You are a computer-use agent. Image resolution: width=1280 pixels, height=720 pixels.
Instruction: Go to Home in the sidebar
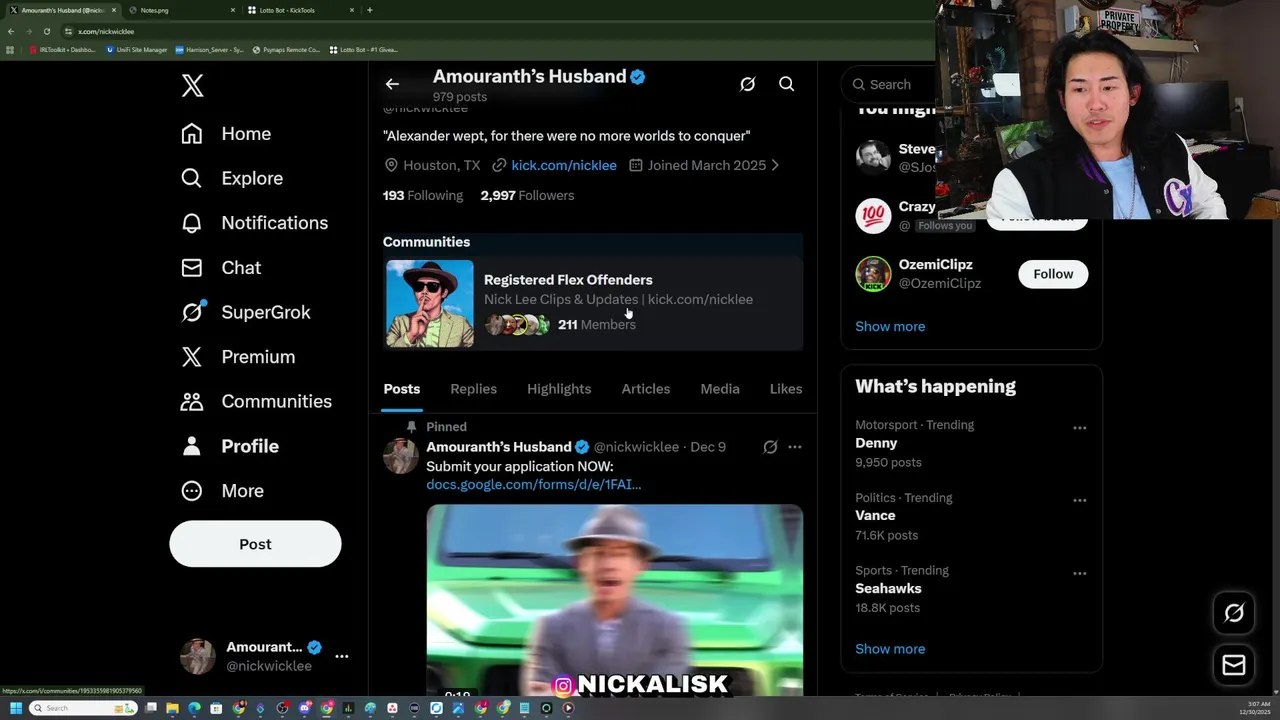coord(226,134)
